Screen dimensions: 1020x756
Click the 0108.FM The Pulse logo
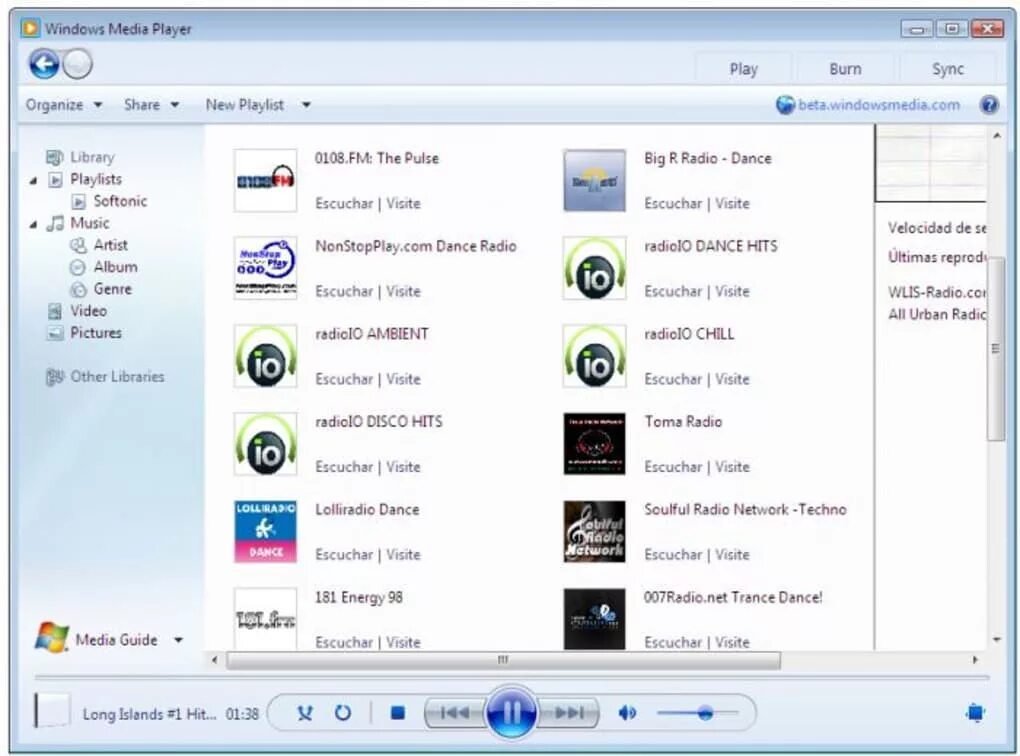[265, 180]
